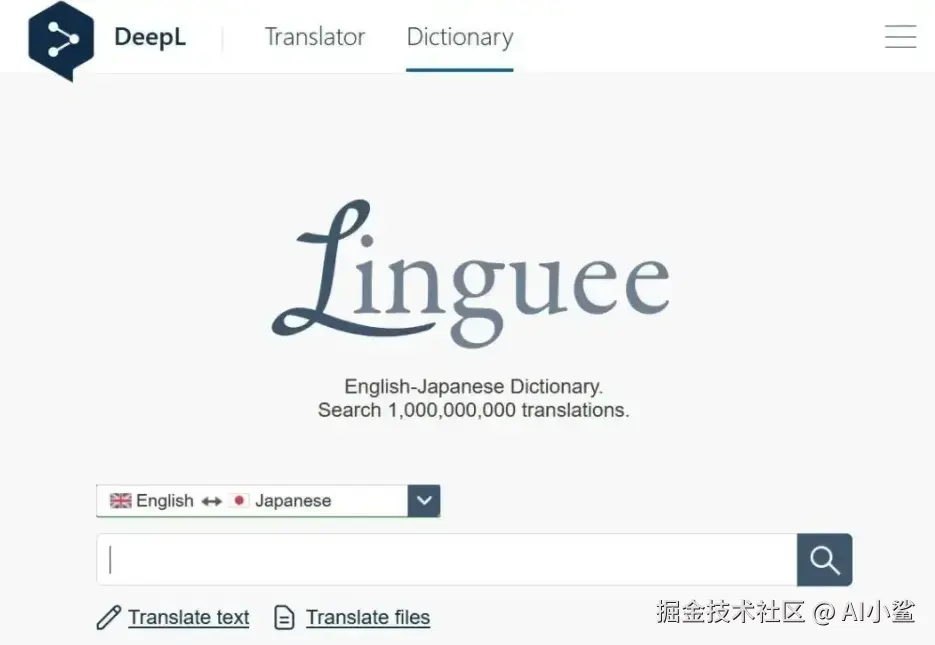The image size is (935, 645).
Task: Expand the English-Japanese language selection chevron
Action: point(423,500)
